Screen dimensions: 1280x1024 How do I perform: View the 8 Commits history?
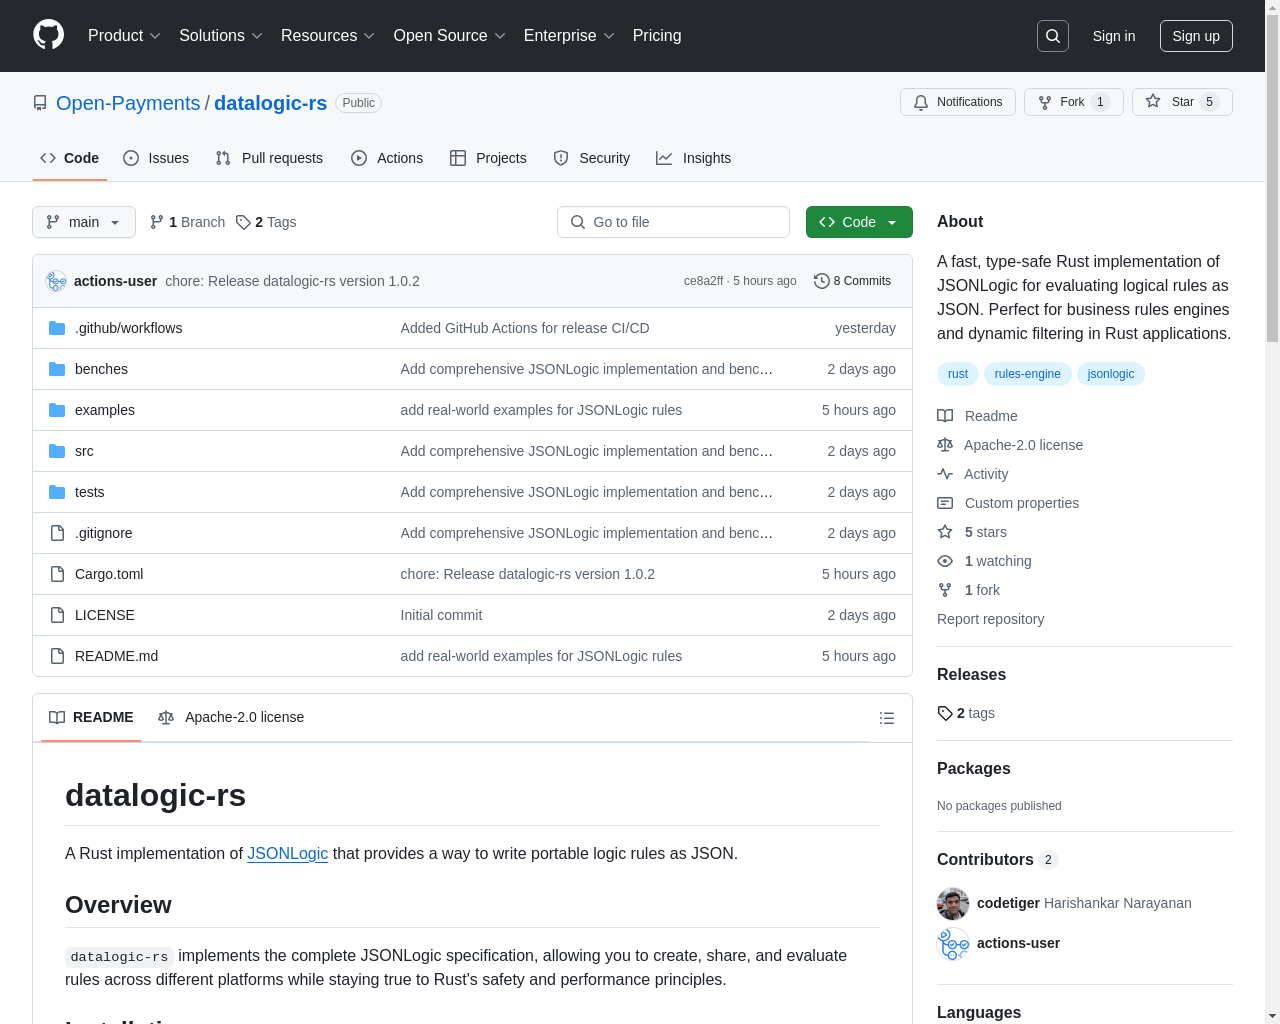[852, 281]
